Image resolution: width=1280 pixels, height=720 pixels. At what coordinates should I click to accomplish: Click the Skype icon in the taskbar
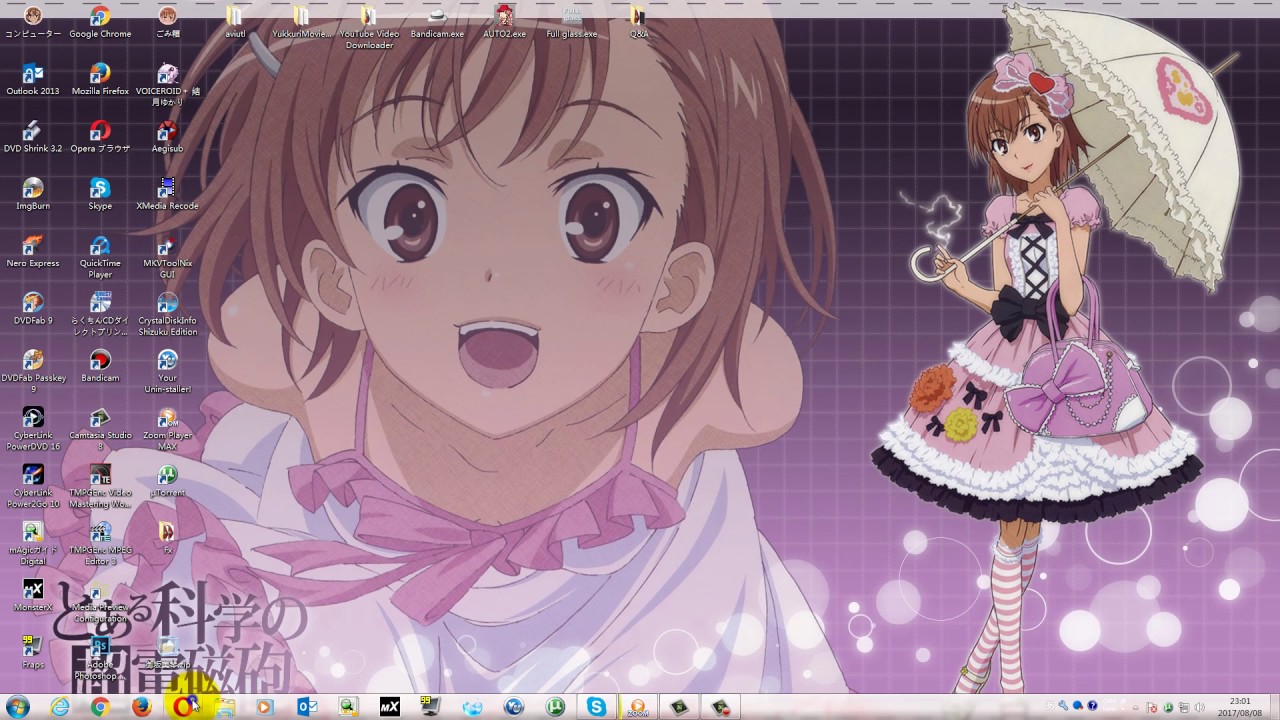597,707
